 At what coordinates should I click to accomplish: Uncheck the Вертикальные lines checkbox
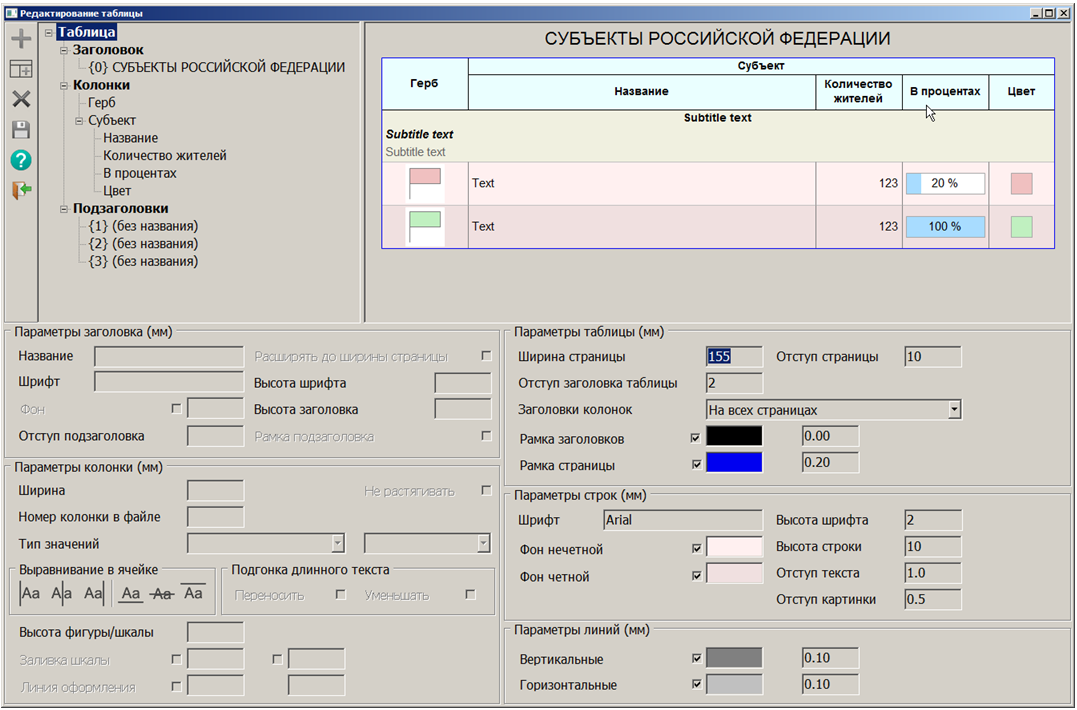(x=696, y=659)
